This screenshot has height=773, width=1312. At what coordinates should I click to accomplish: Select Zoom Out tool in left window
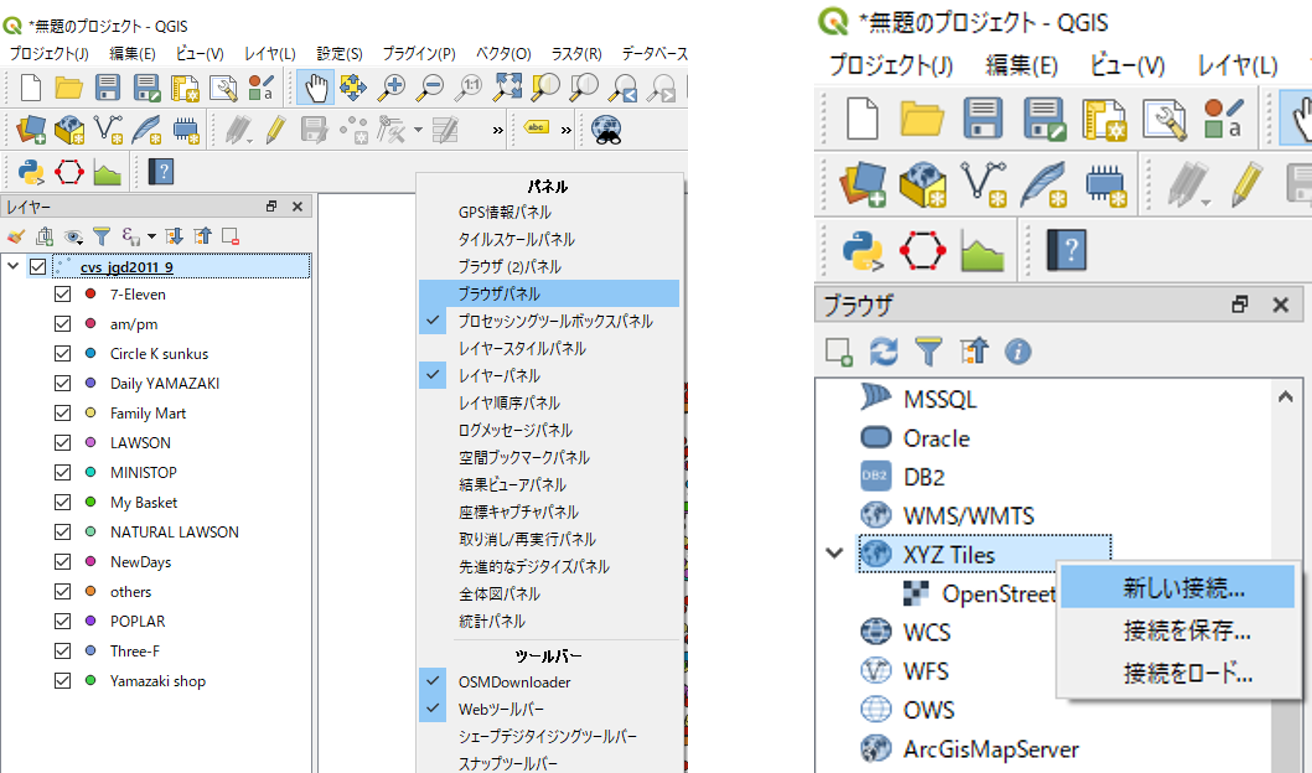coord(430,88)
